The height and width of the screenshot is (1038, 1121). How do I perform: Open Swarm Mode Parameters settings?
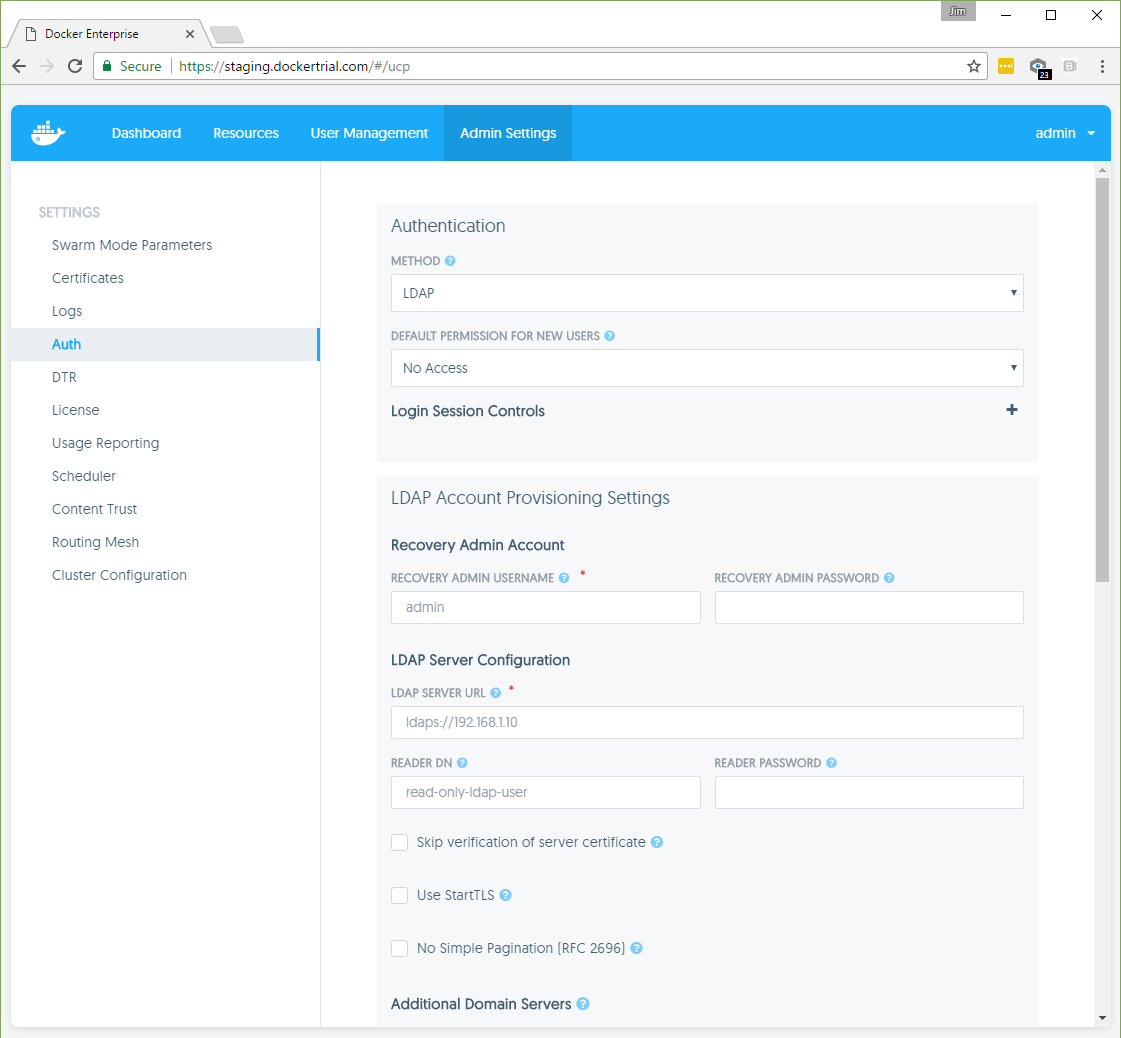(x=132, y=245)
